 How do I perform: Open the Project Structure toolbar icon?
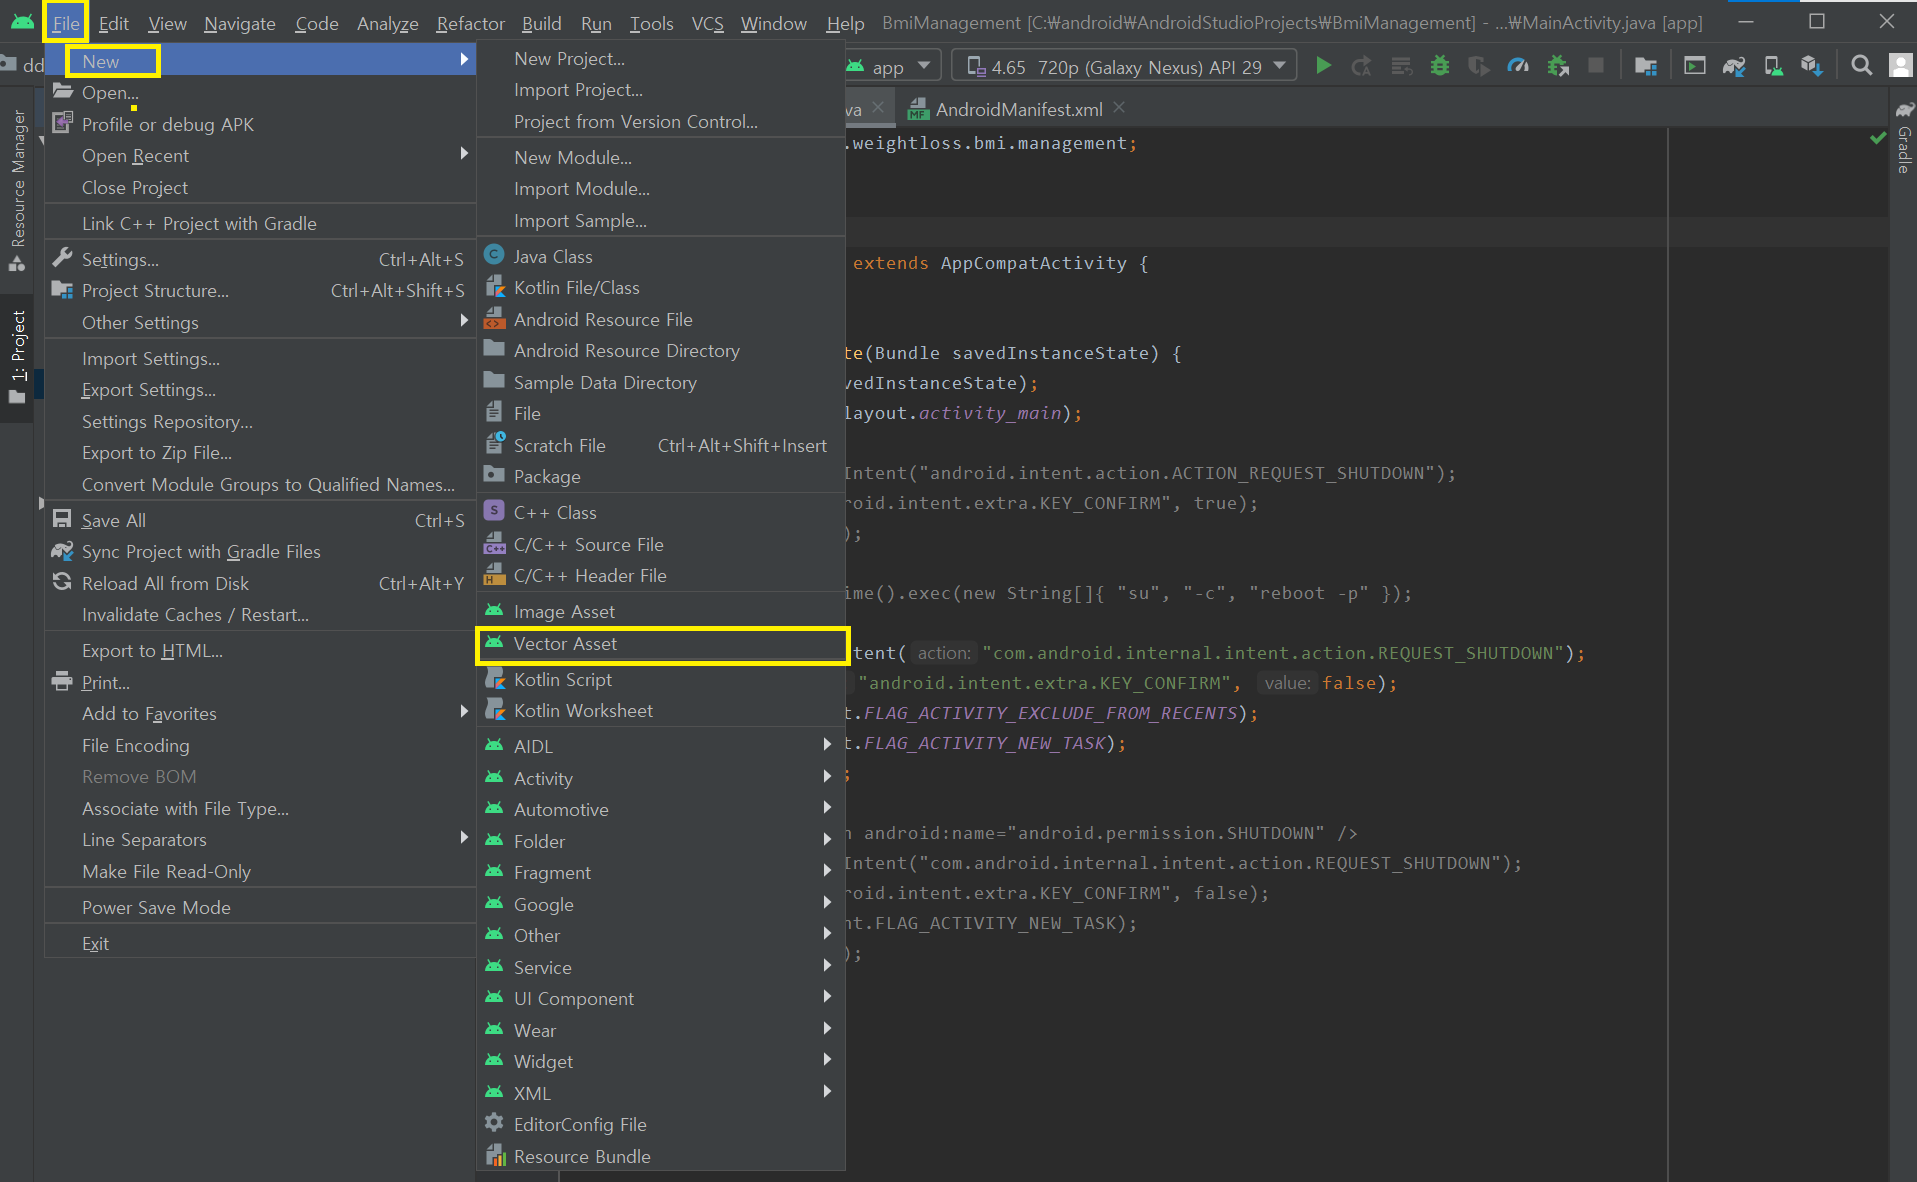[1645, 66]
